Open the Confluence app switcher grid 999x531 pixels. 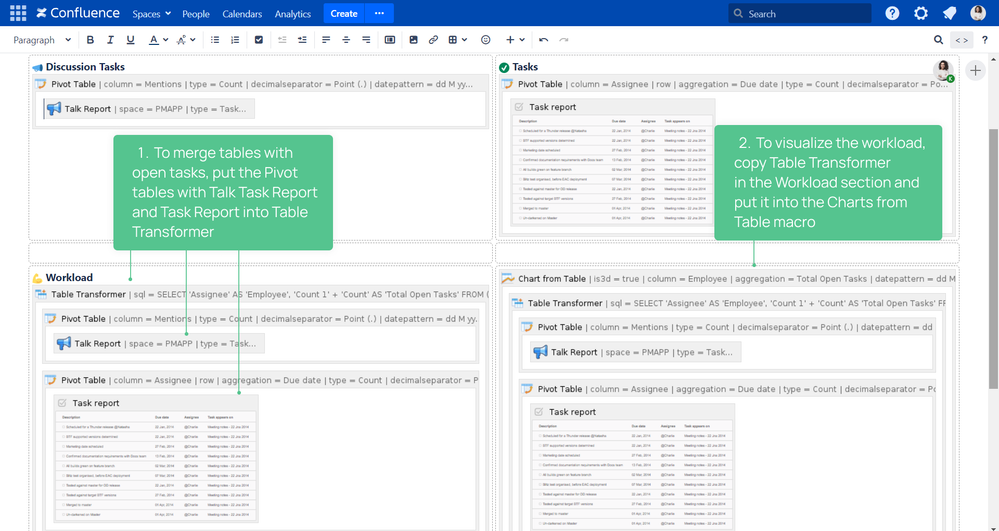point(17,14)
